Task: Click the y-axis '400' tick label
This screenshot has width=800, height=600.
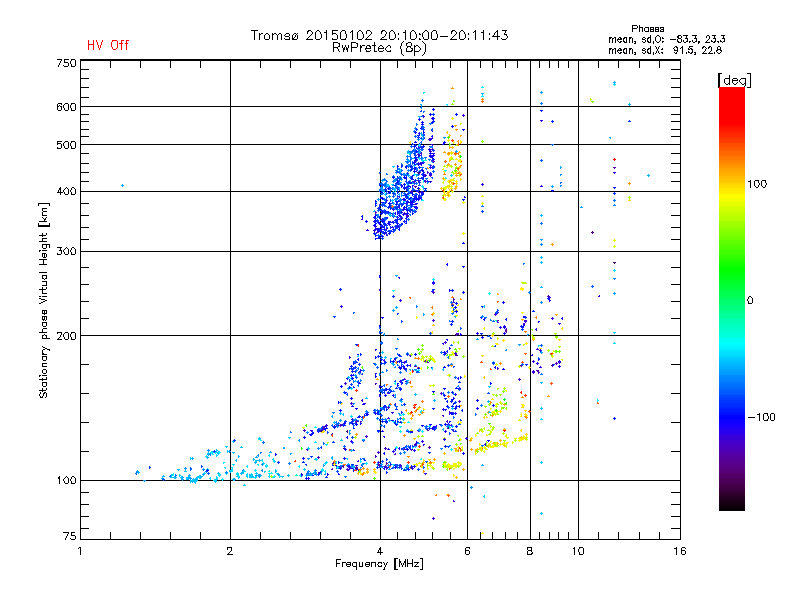Action: (66, 191)
